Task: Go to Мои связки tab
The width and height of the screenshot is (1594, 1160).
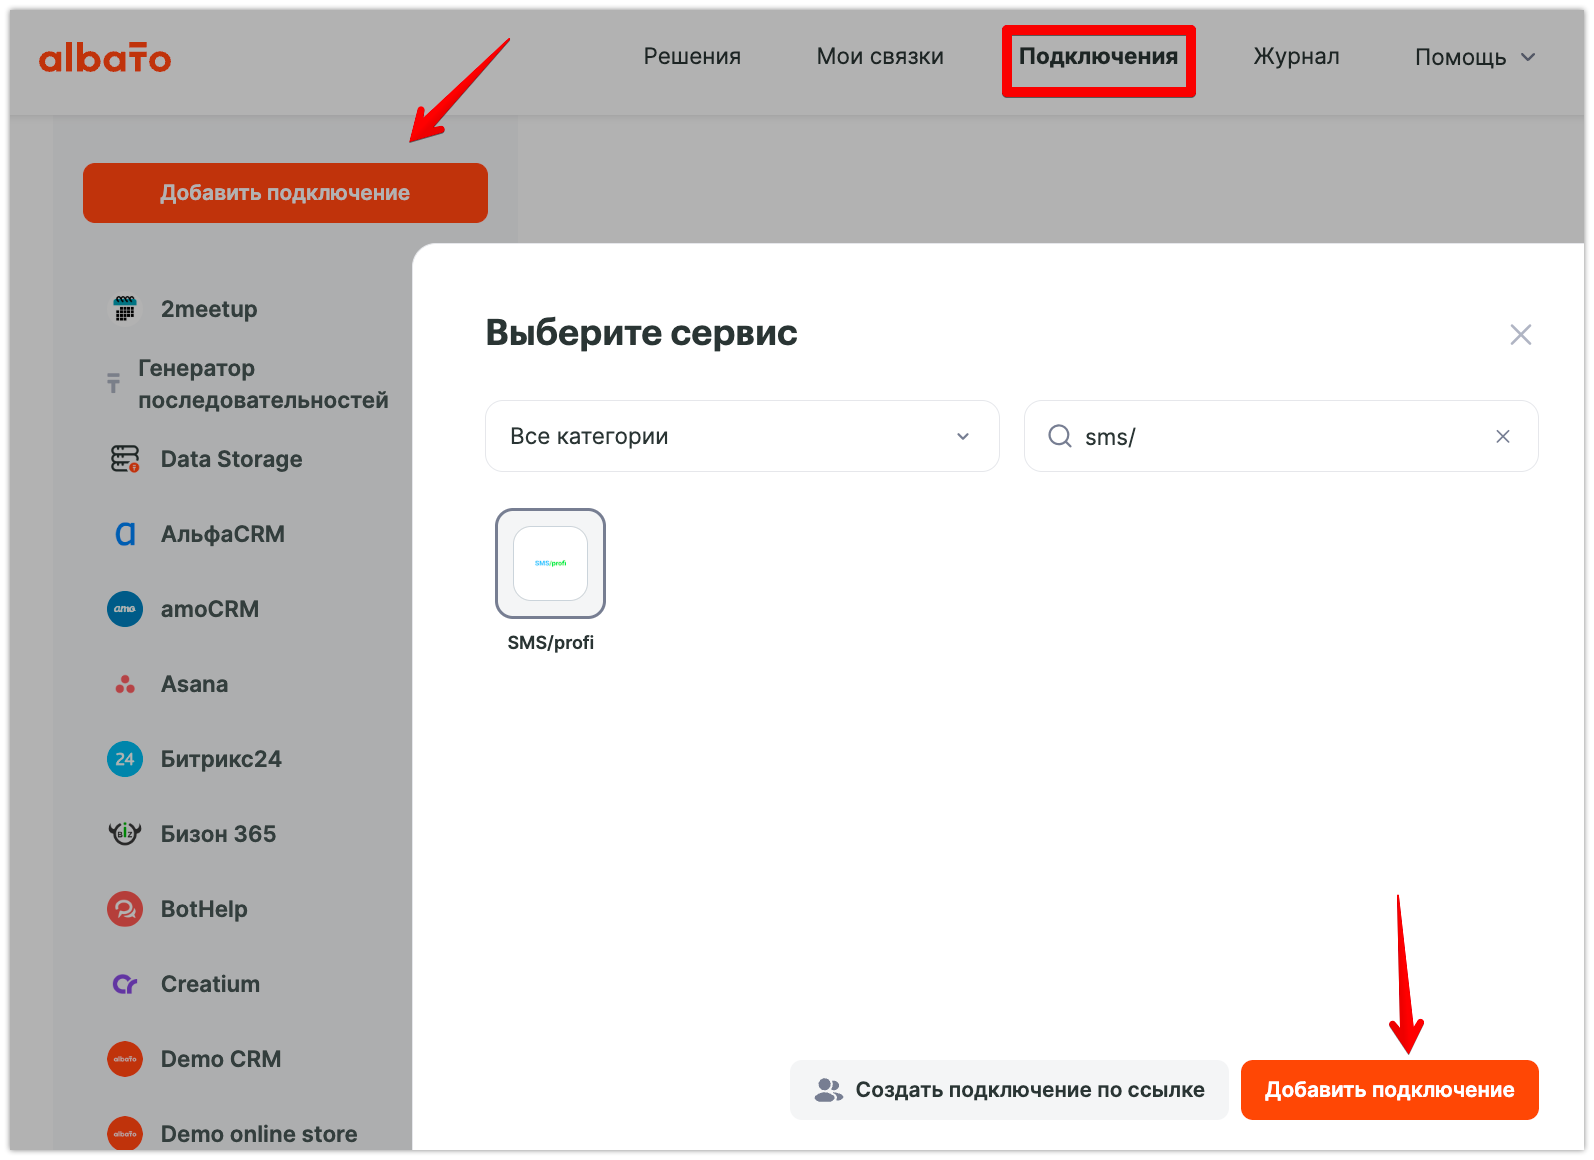Action: coord(880,57)
